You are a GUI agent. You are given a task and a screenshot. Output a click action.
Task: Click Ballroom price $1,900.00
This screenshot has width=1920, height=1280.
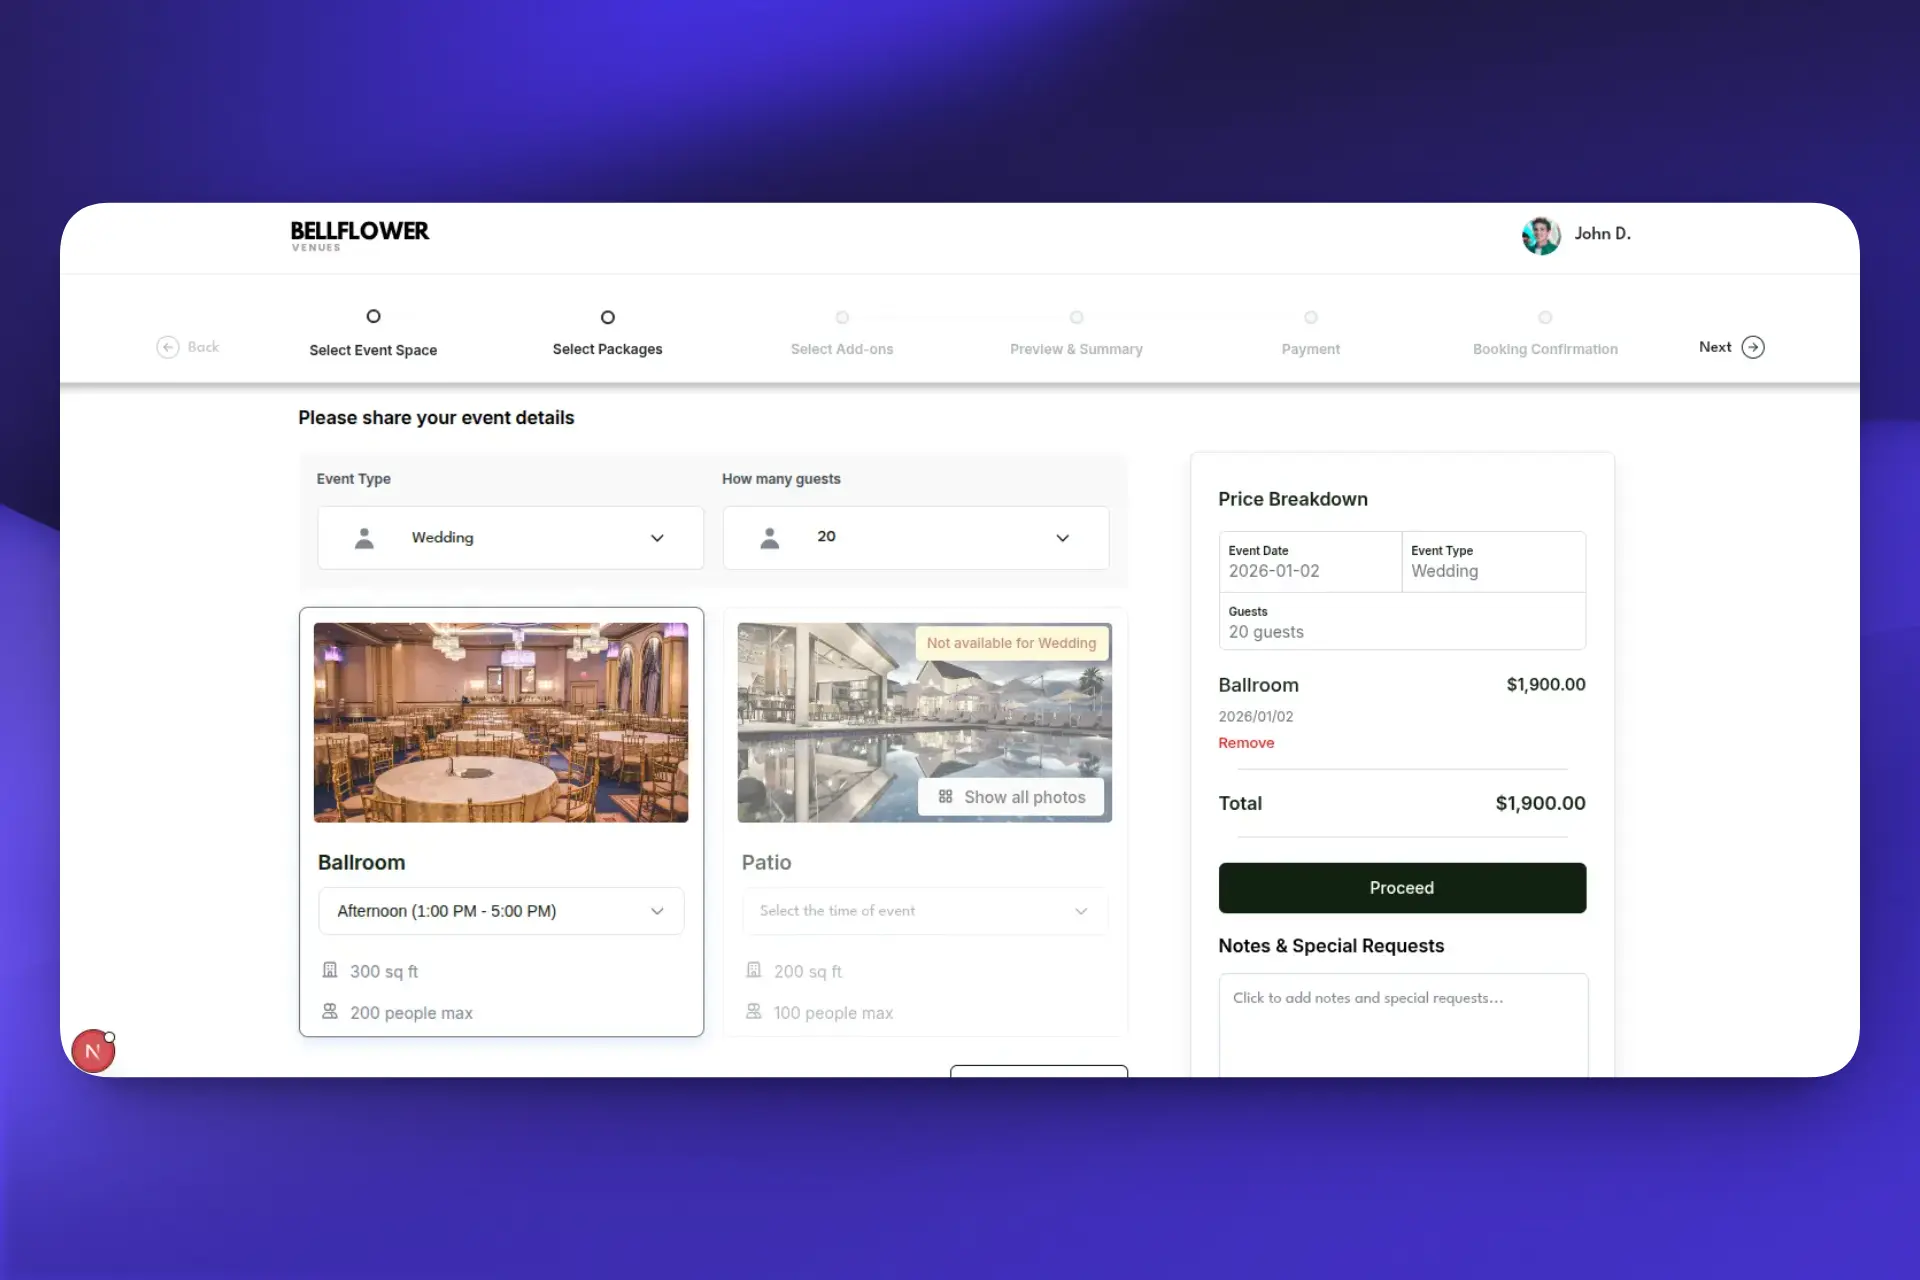click(x=1546, y=685)
